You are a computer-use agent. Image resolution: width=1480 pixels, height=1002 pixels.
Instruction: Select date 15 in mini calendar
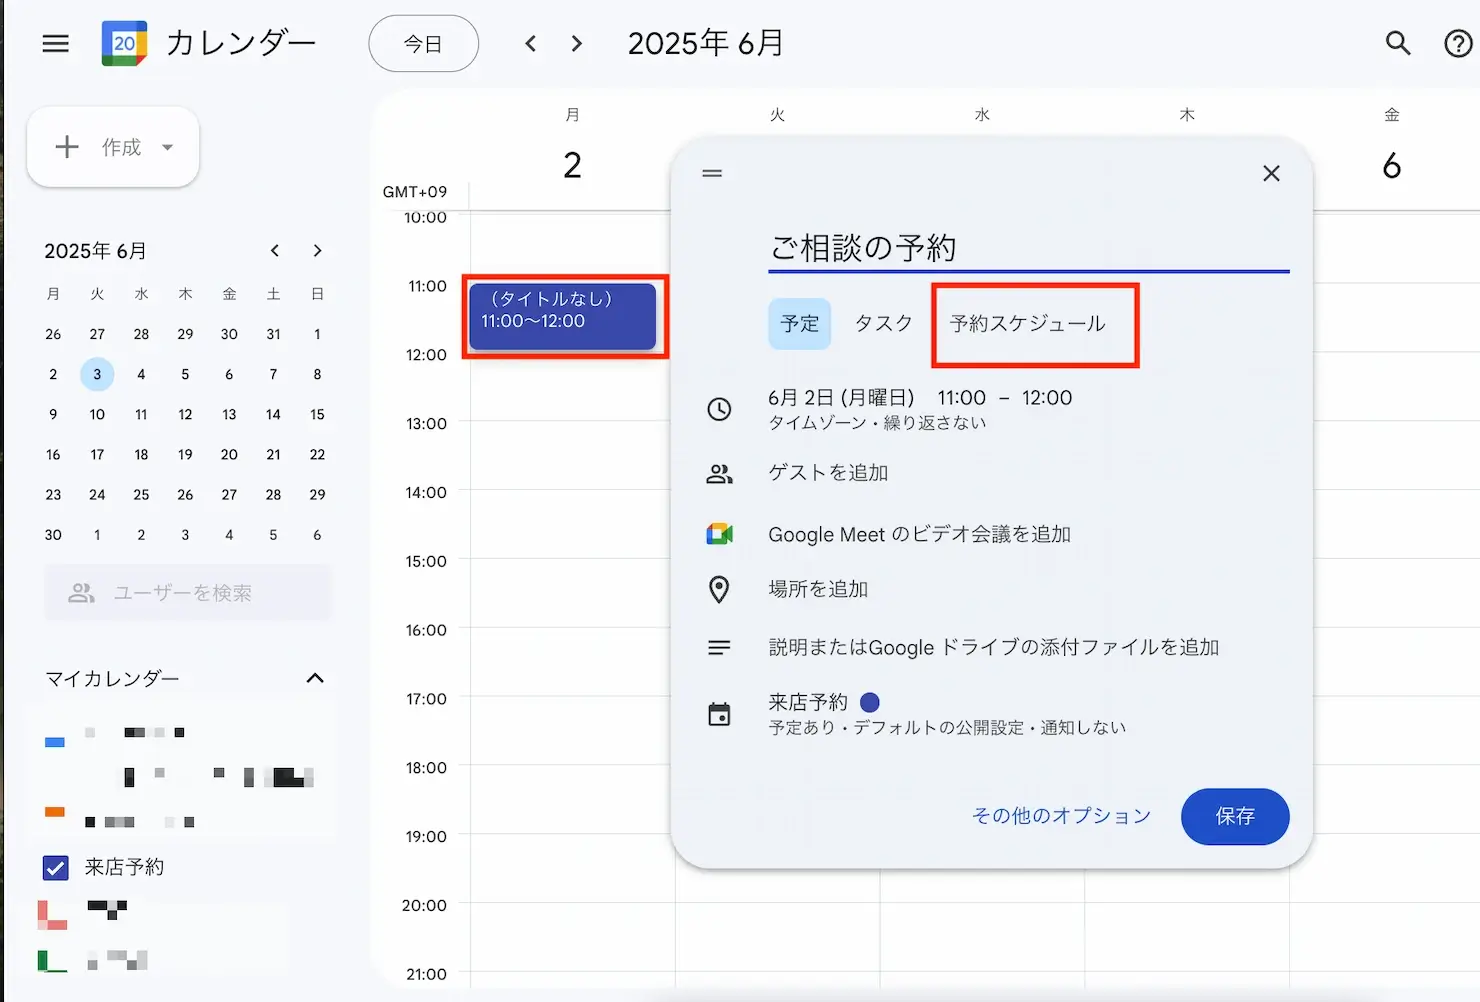point(317,414)
